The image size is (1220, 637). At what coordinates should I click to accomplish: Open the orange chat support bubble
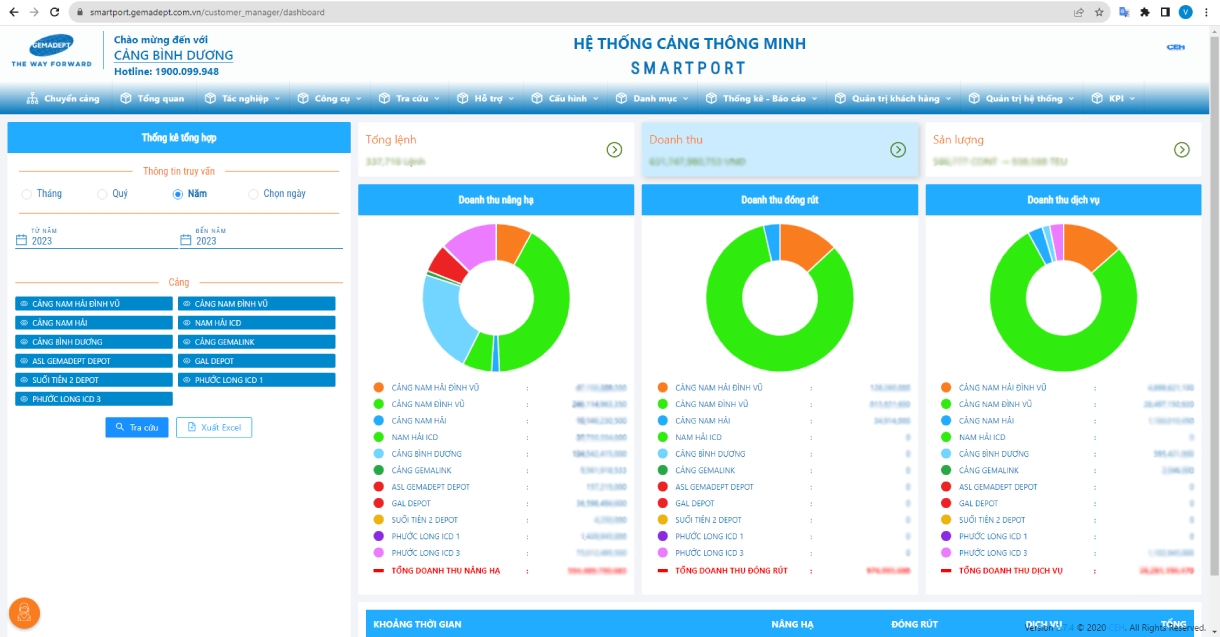click(x=24, y=613)
